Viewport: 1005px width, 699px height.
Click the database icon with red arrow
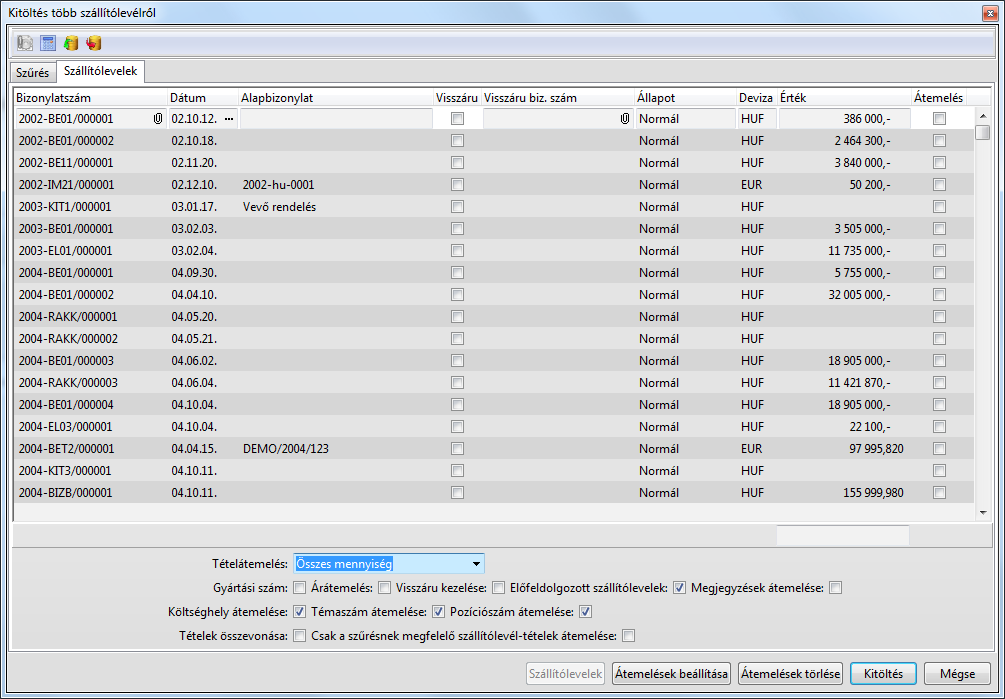(x=94, y=43)
